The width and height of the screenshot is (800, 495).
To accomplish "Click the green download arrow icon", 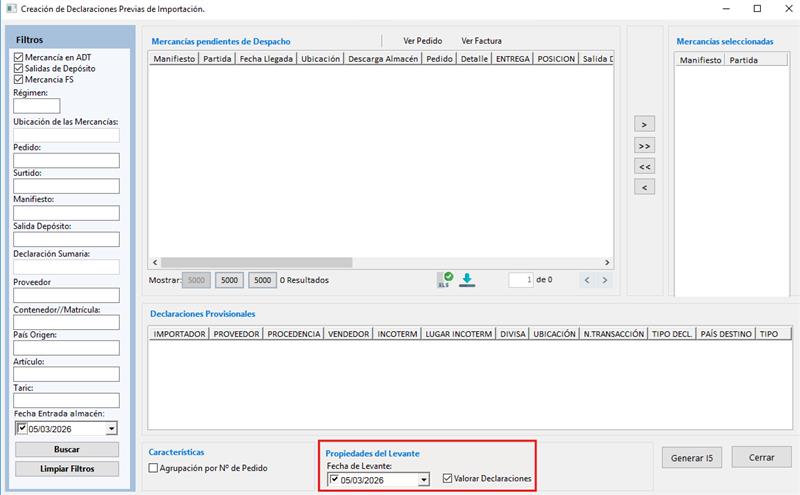I will coord(467,280).
